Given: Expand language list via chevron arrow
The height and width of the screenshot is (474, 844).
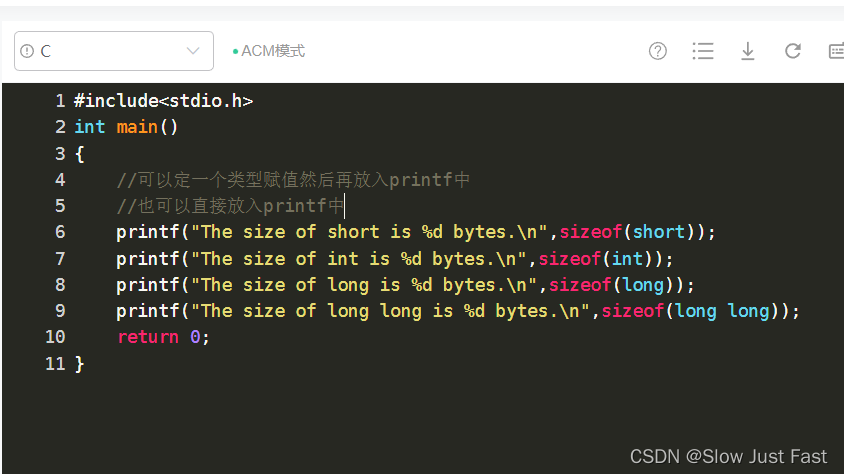Looking at the screenshot, I should pyautogui.click(x=193, y=51).
